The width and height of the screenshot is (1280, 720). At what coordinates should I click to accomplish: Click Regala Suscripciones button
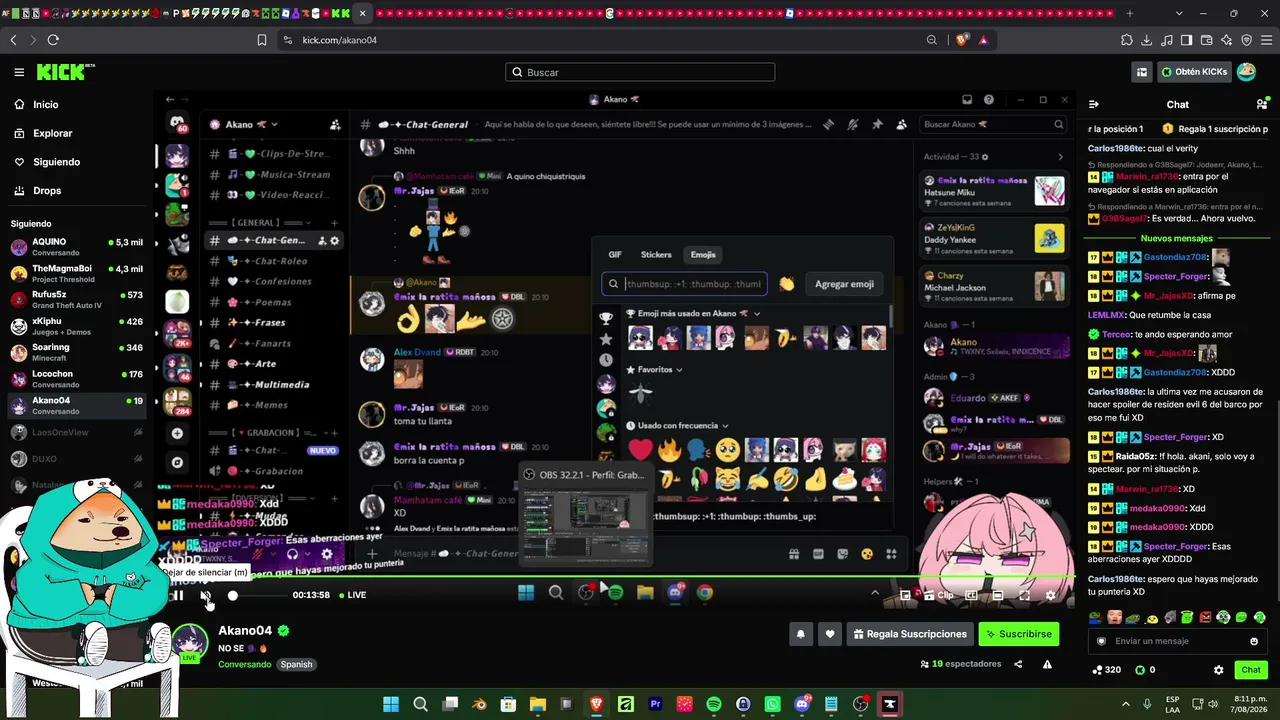point(910,634)
